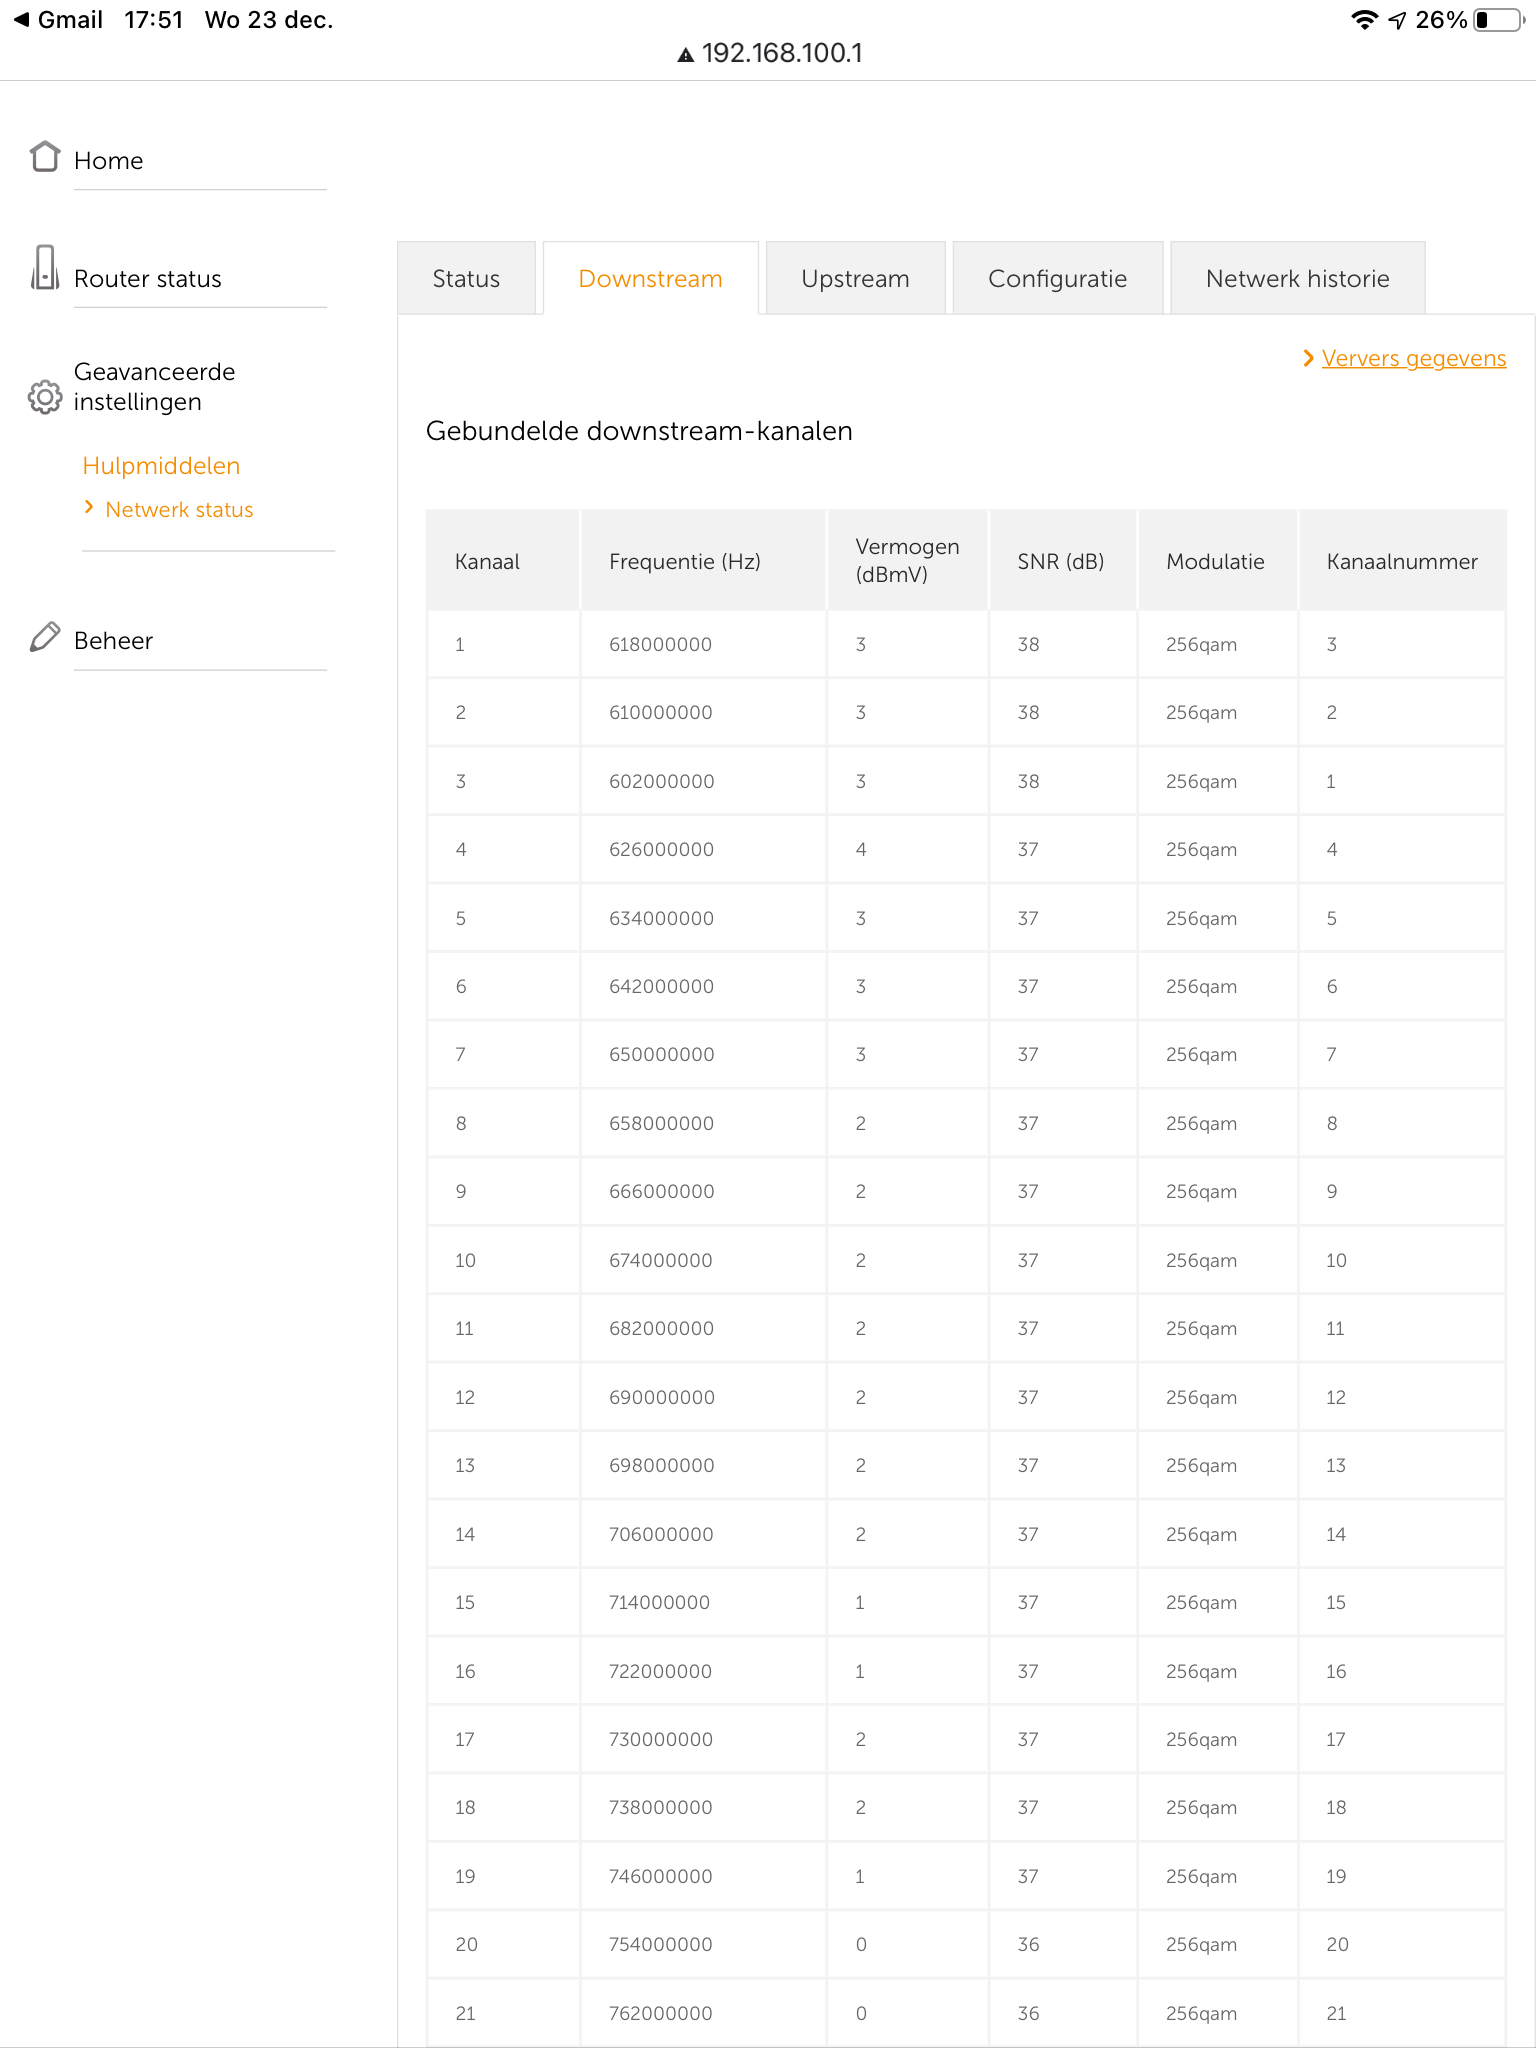Click chevron next to Netwerk status

point(89,508)
